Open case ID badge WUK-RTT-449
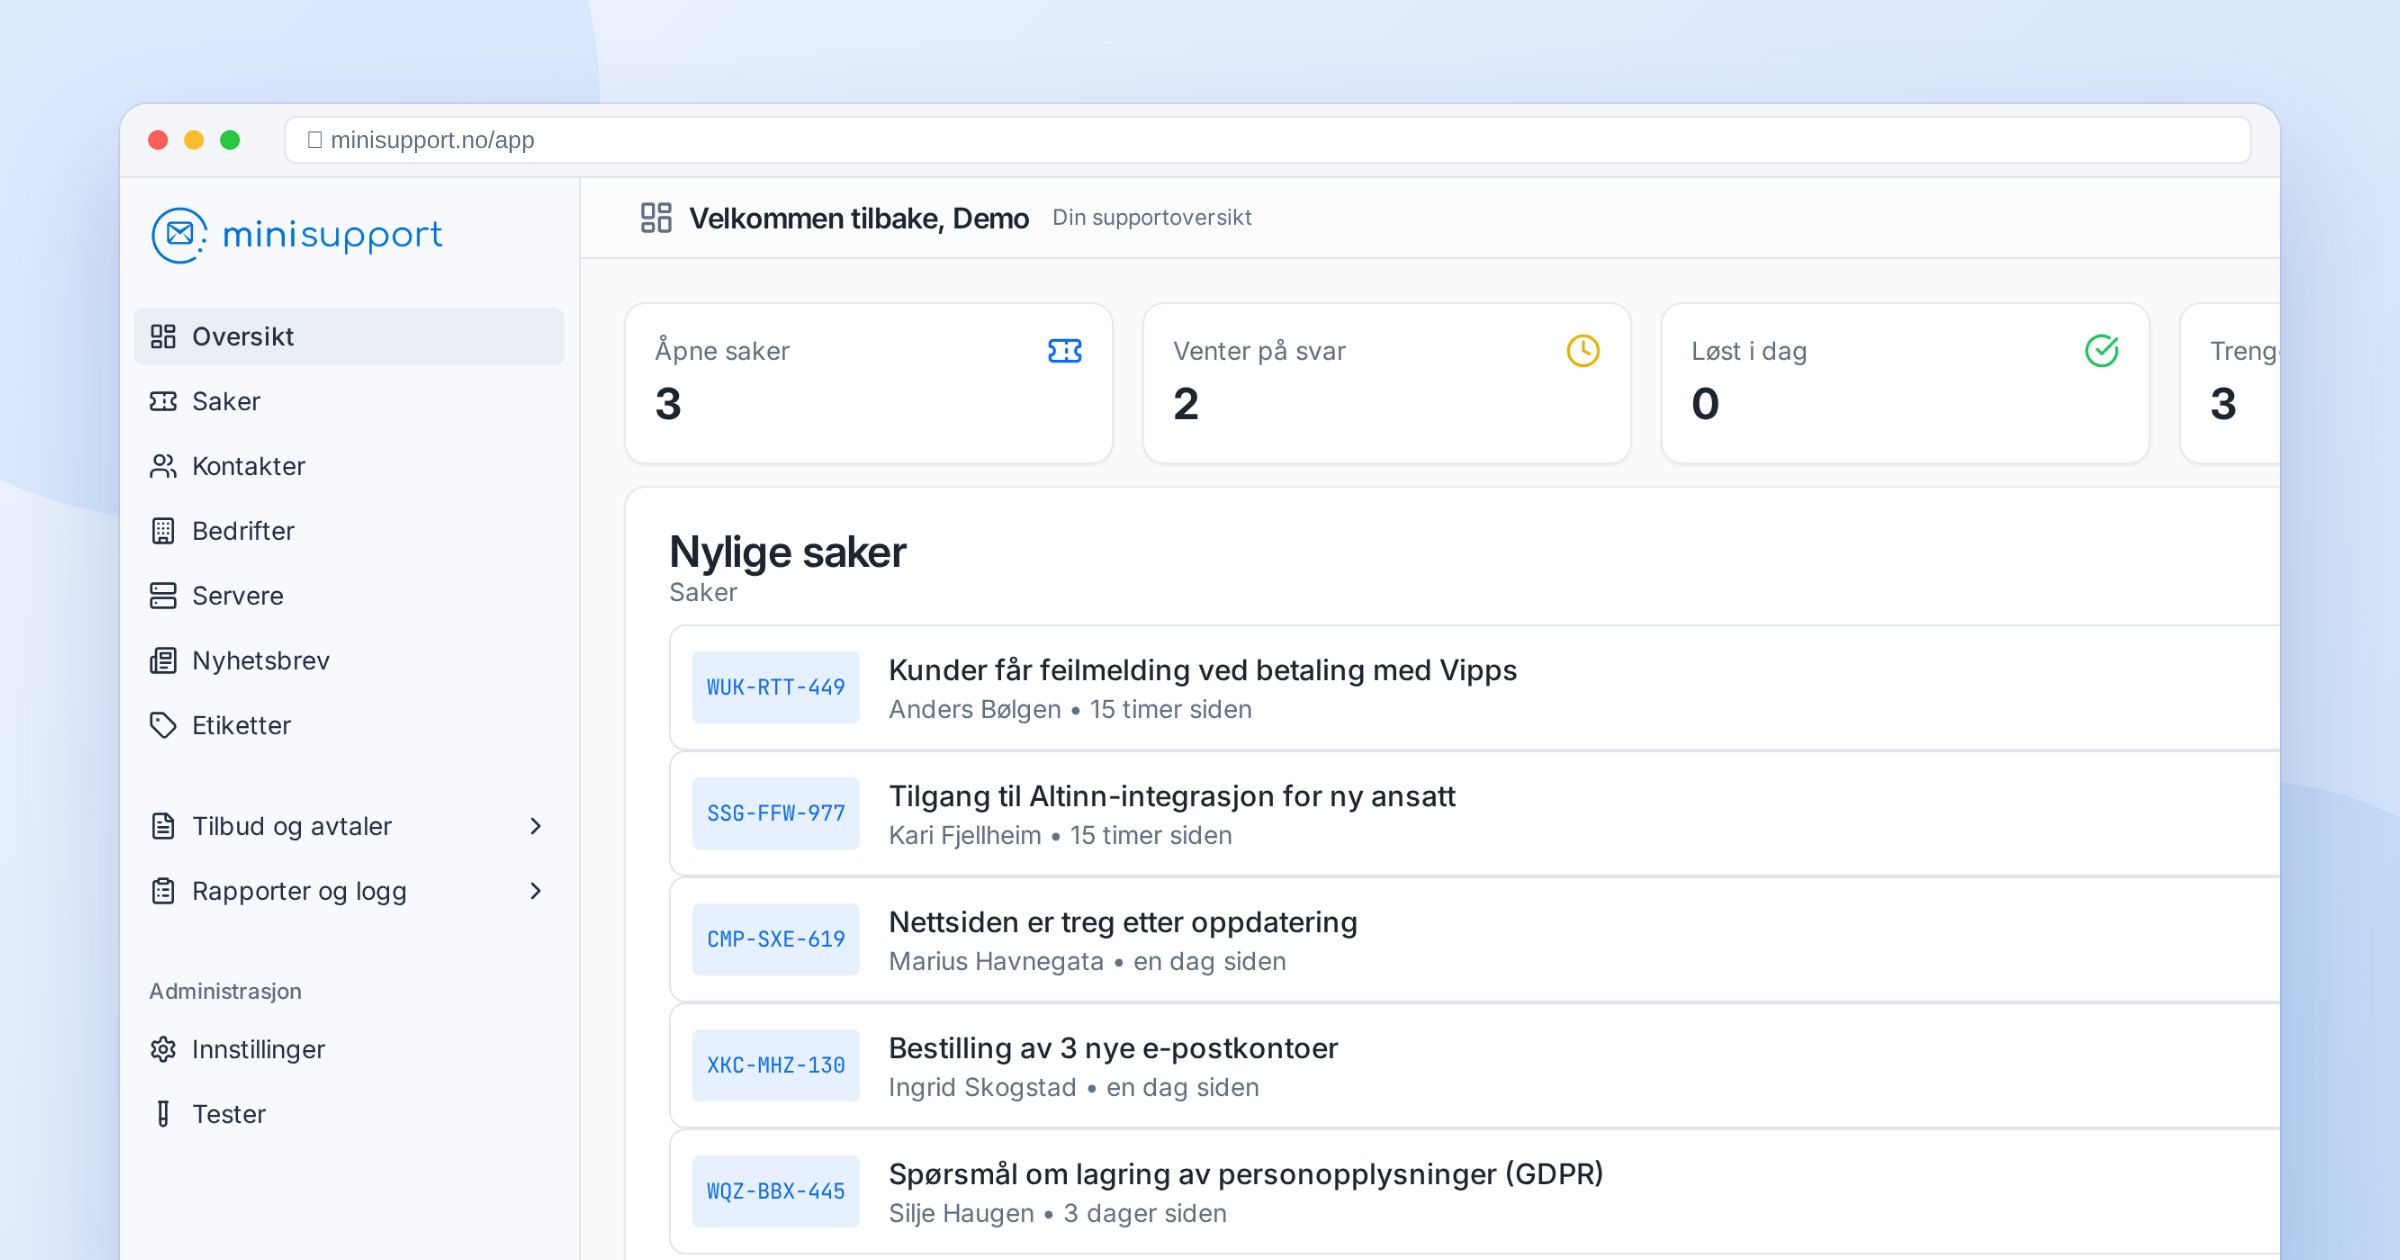Image resolution: width=2400 pixels, height=1260 pixels. (776, 688)
